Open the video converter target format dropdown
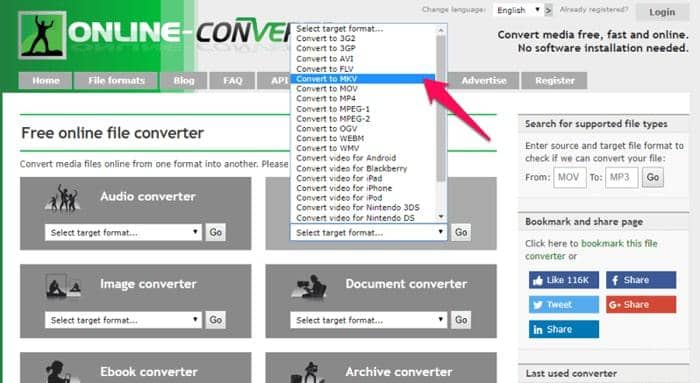 coord(368,233)
